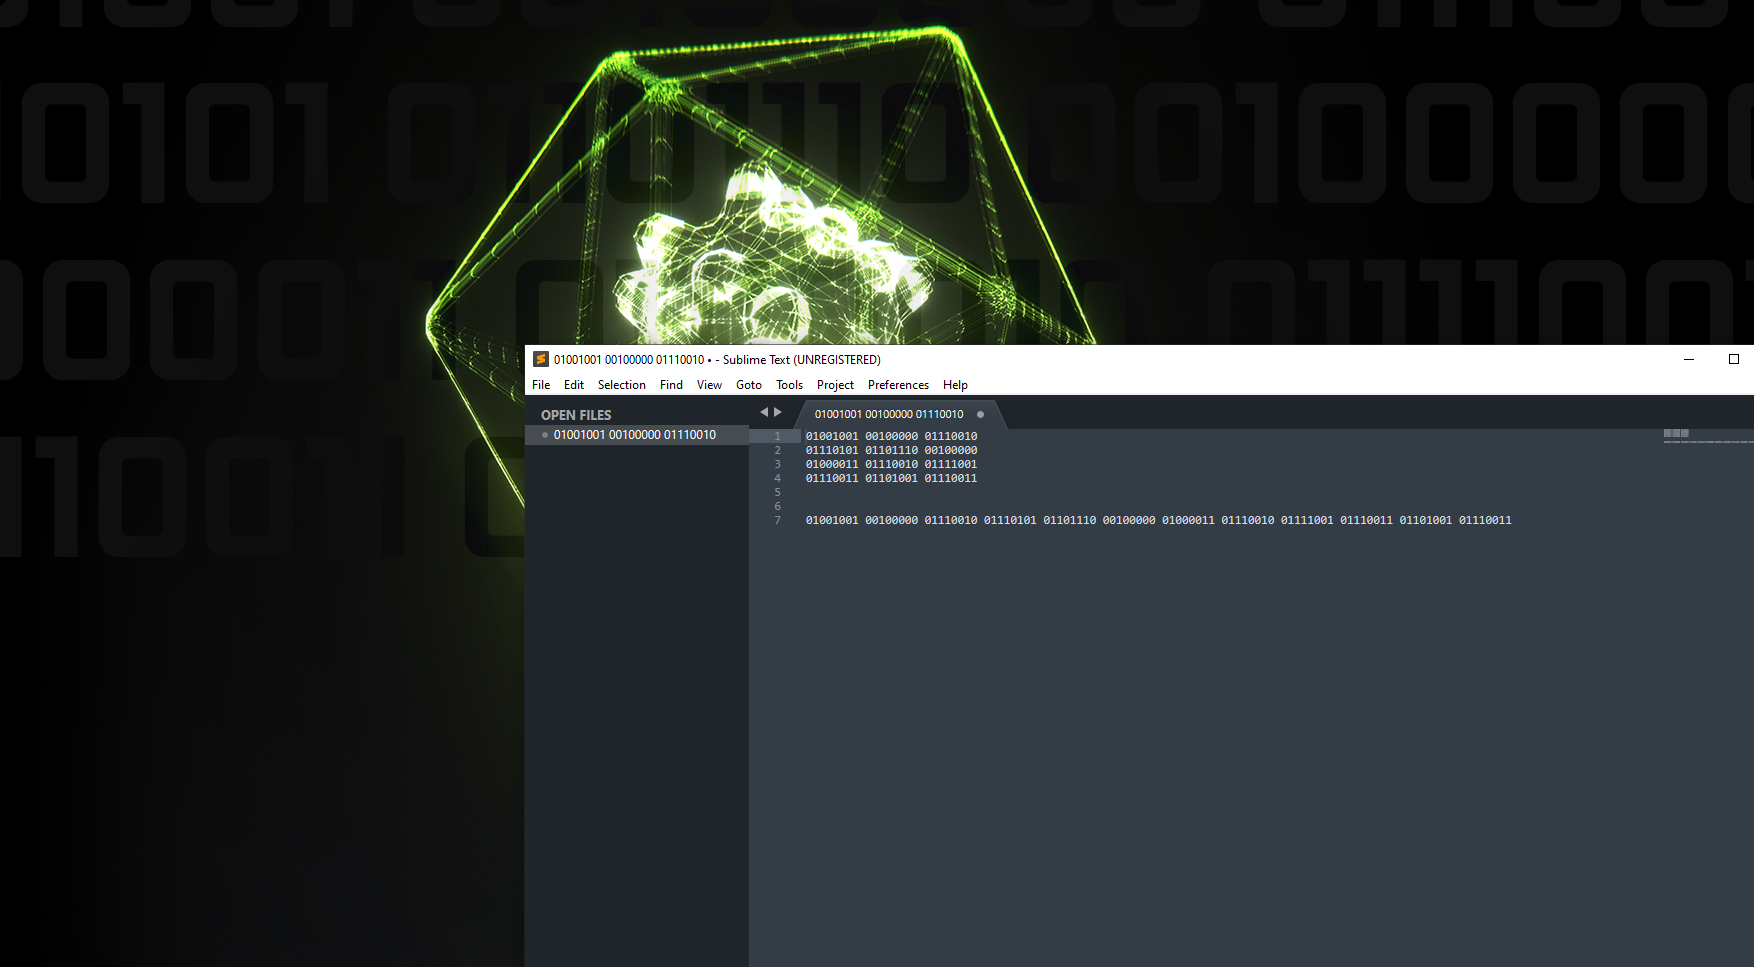
Task: Click line number 5 in the gutter
Action: [777, 492]
